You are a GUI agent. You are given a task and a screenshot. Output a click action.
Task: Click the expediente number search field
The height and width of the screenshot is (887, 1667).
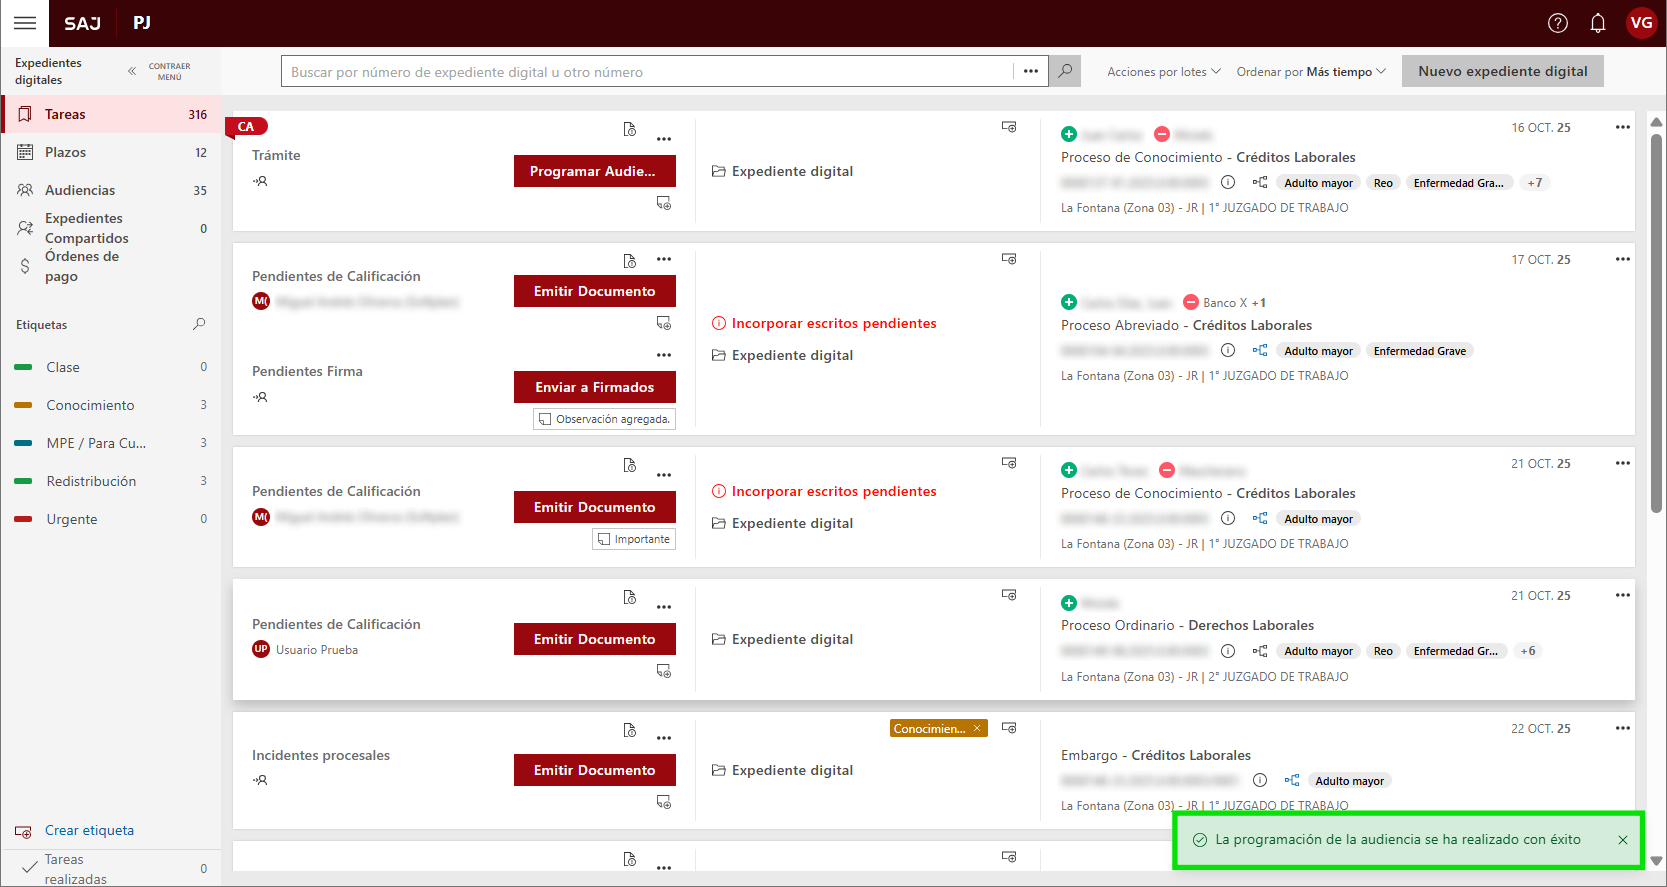pyautogui.click(x=646, y=72)
